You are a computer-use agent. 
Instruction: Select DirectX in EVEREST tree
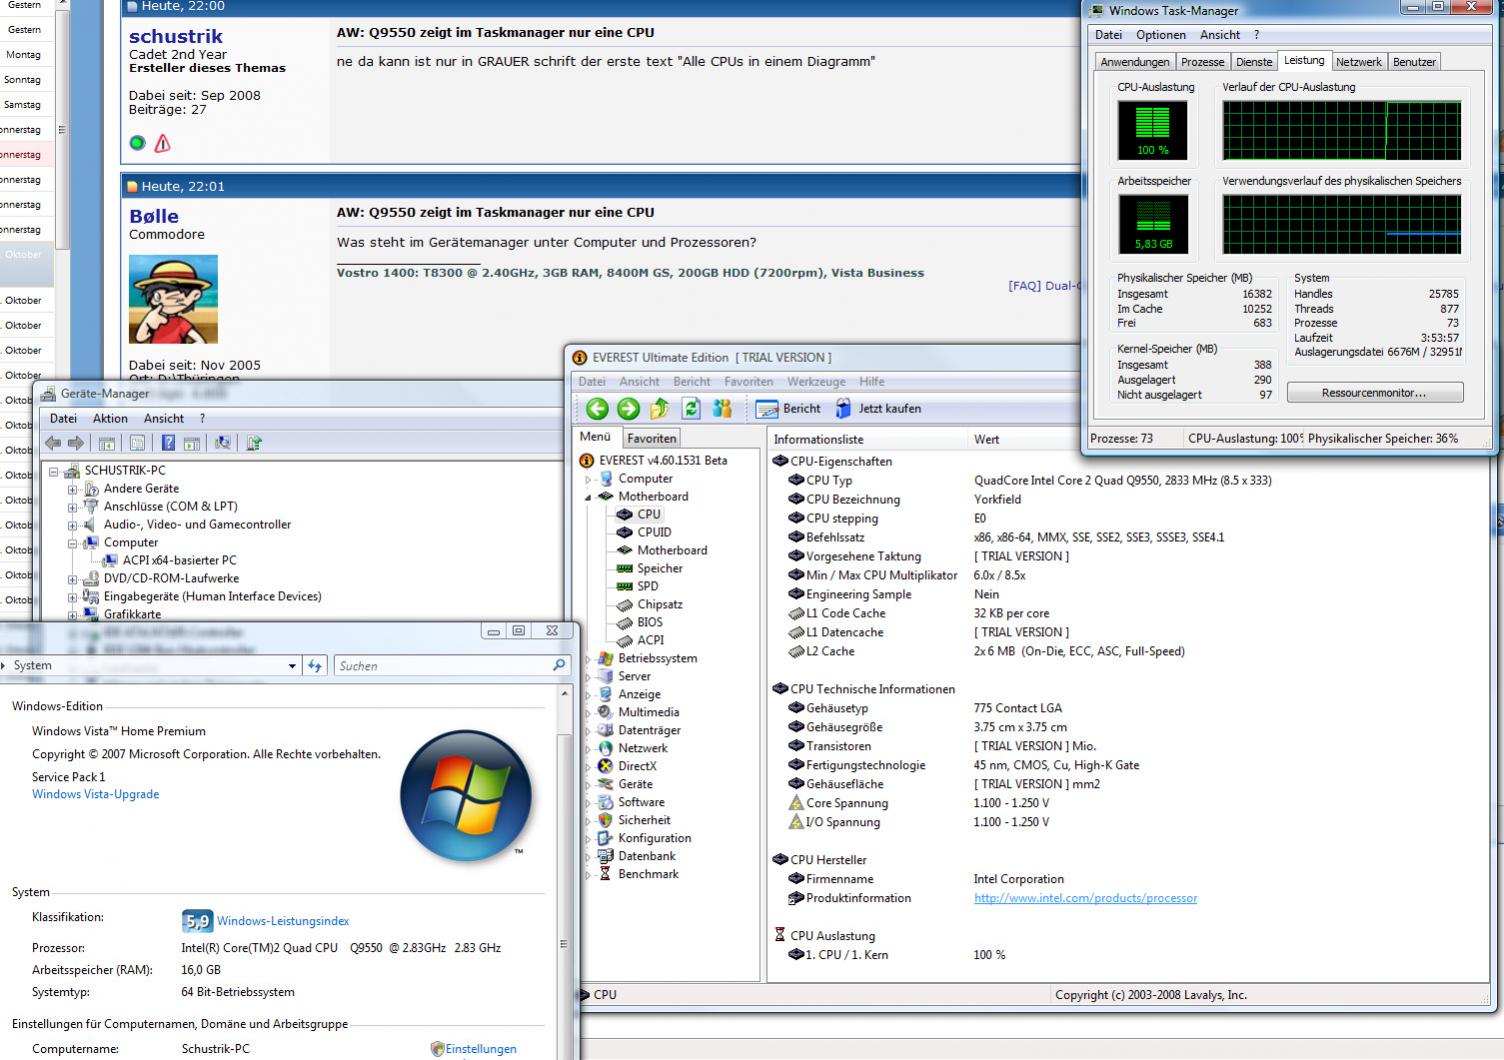[637, 766]
